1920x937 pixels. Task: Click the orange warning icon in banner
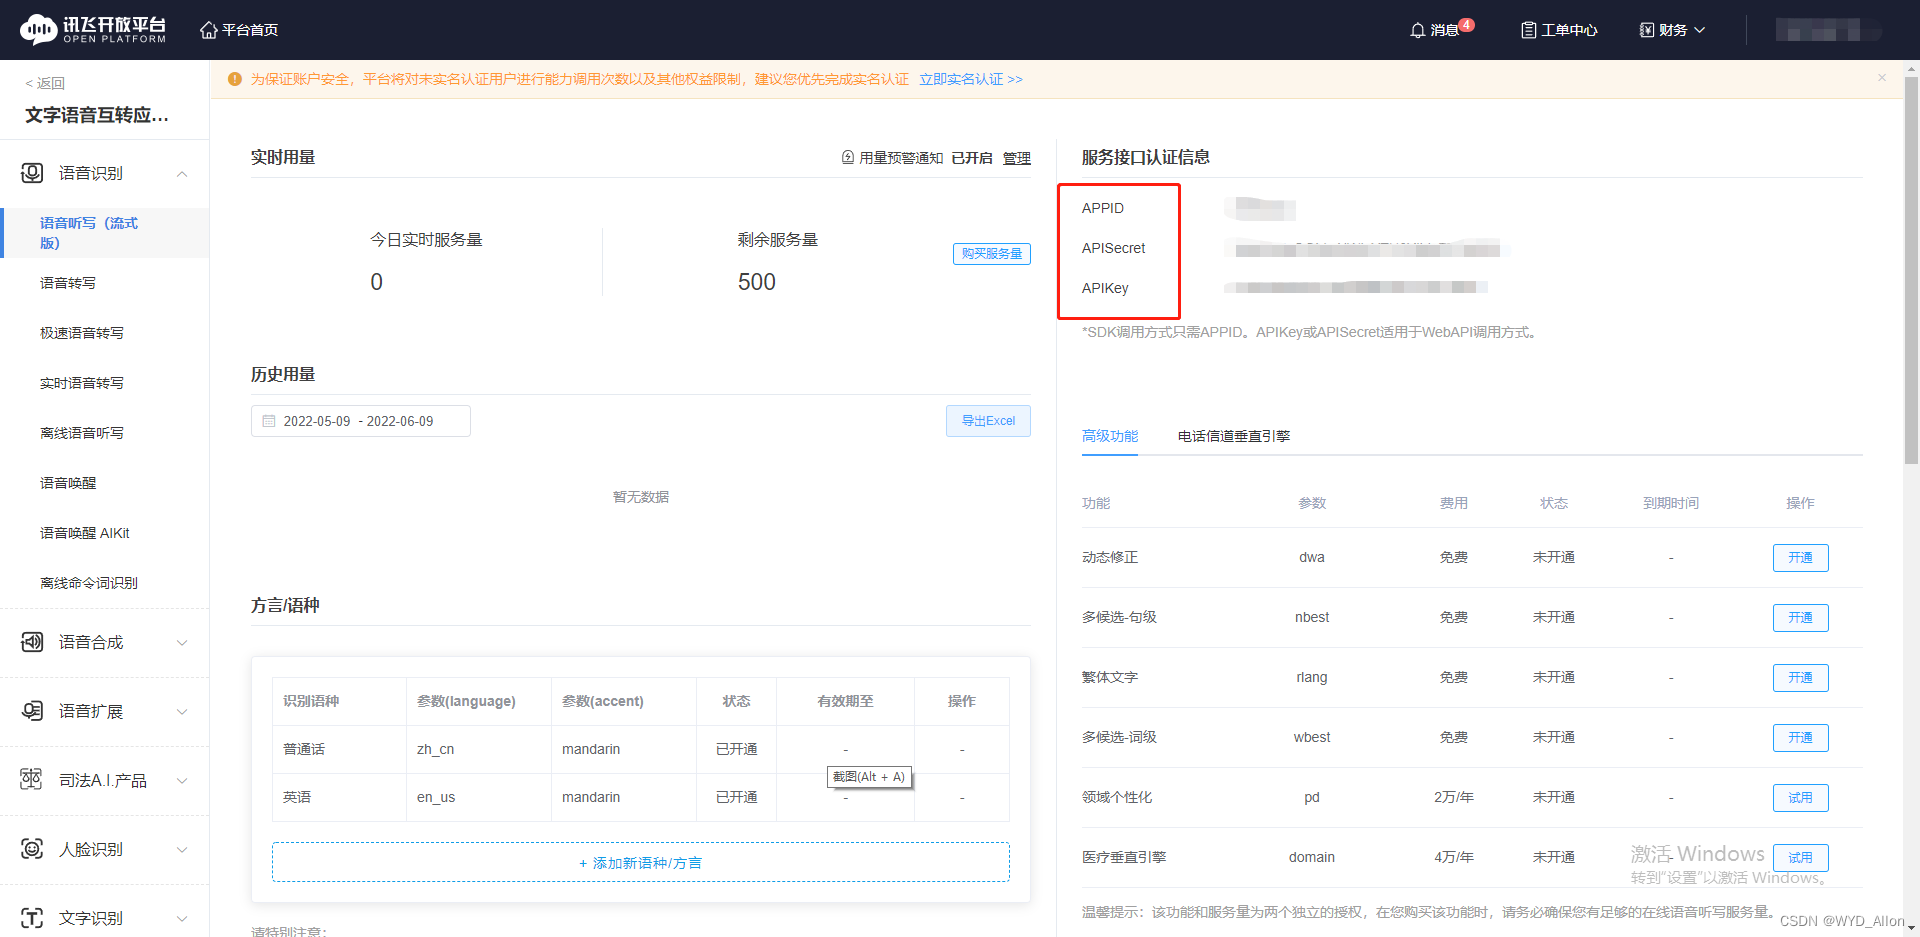235,79
